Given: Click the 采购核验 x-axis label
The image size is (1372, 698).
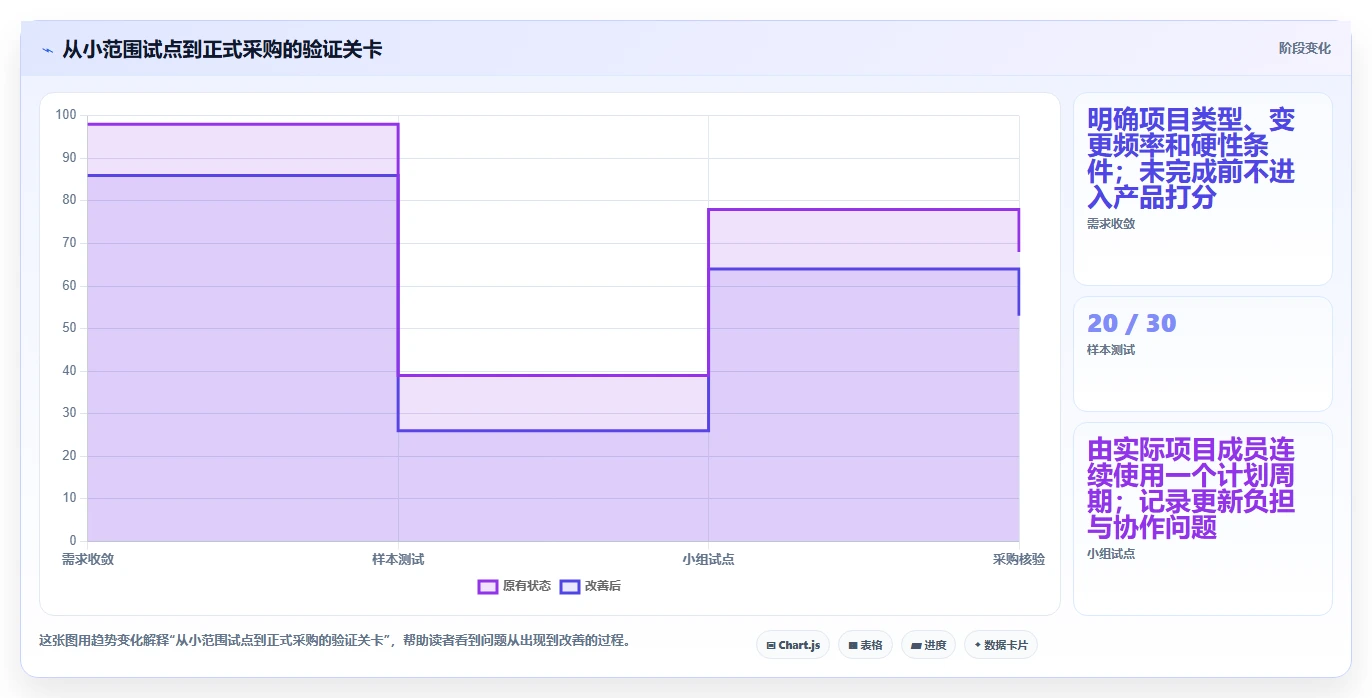Looking at the screenshot, I should pos(1019,559).
